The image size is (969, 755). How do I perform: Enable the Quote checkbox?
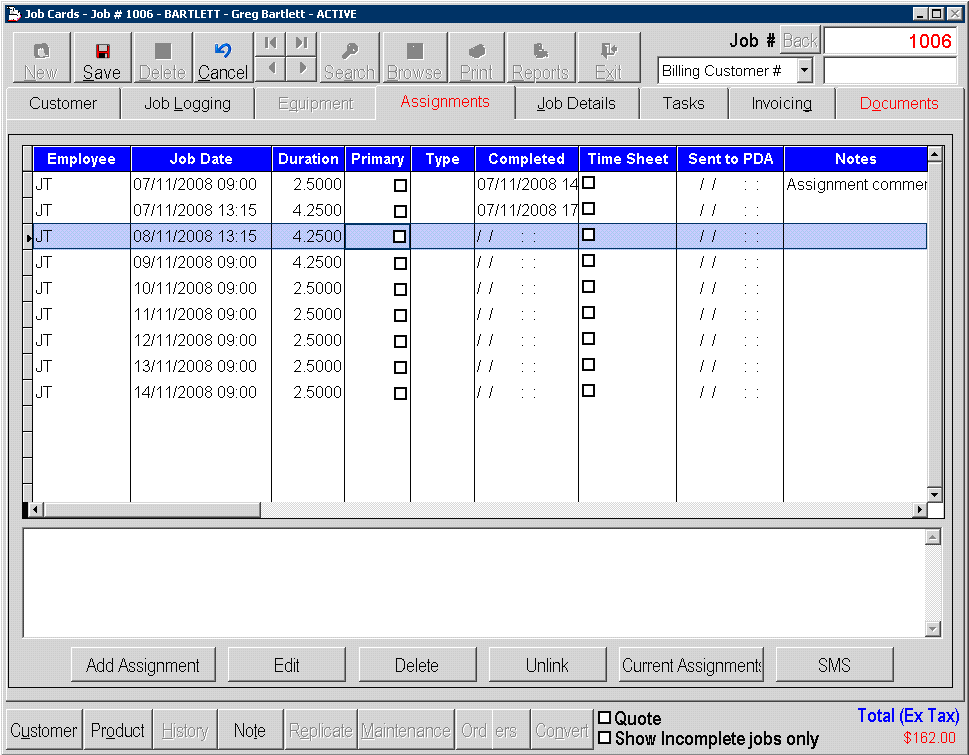point(604,718)
